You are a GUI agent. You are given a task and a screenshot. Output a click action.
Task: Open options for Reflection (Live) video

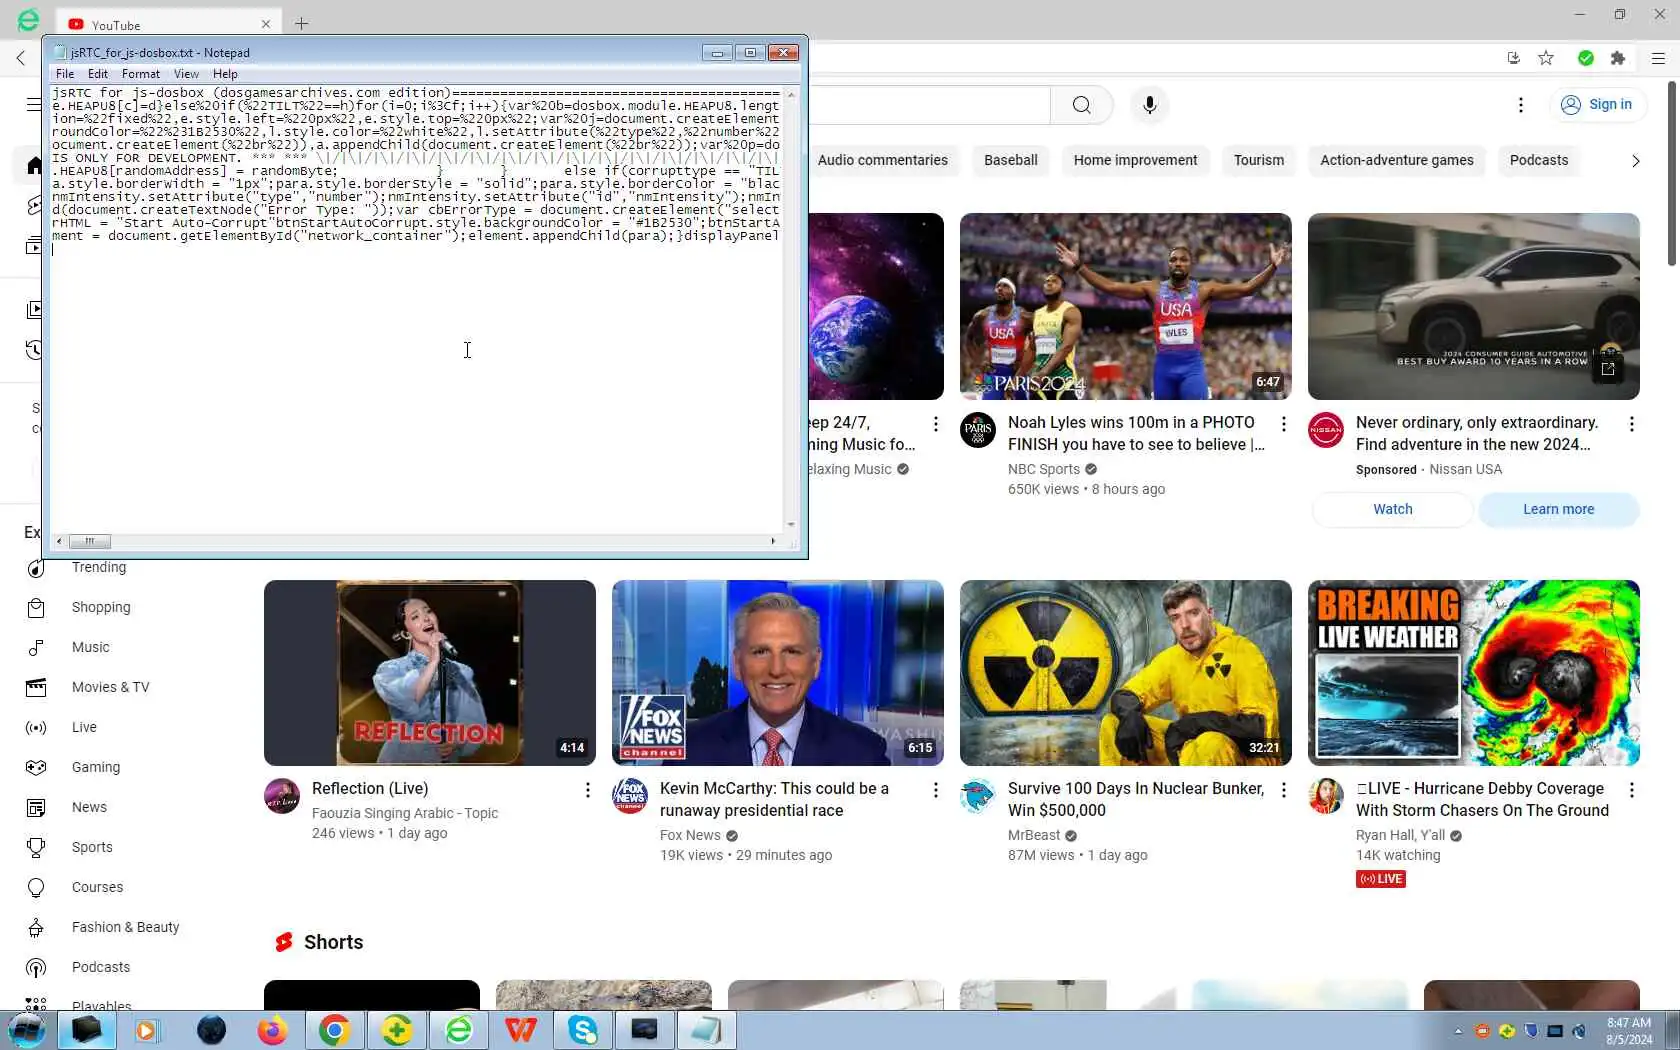coord(587,790)
